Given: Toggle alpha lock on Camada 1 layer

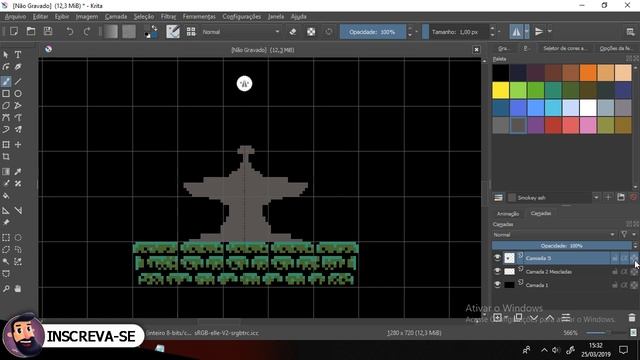Looking at the screenshot, I should click(x=633, y=285).
